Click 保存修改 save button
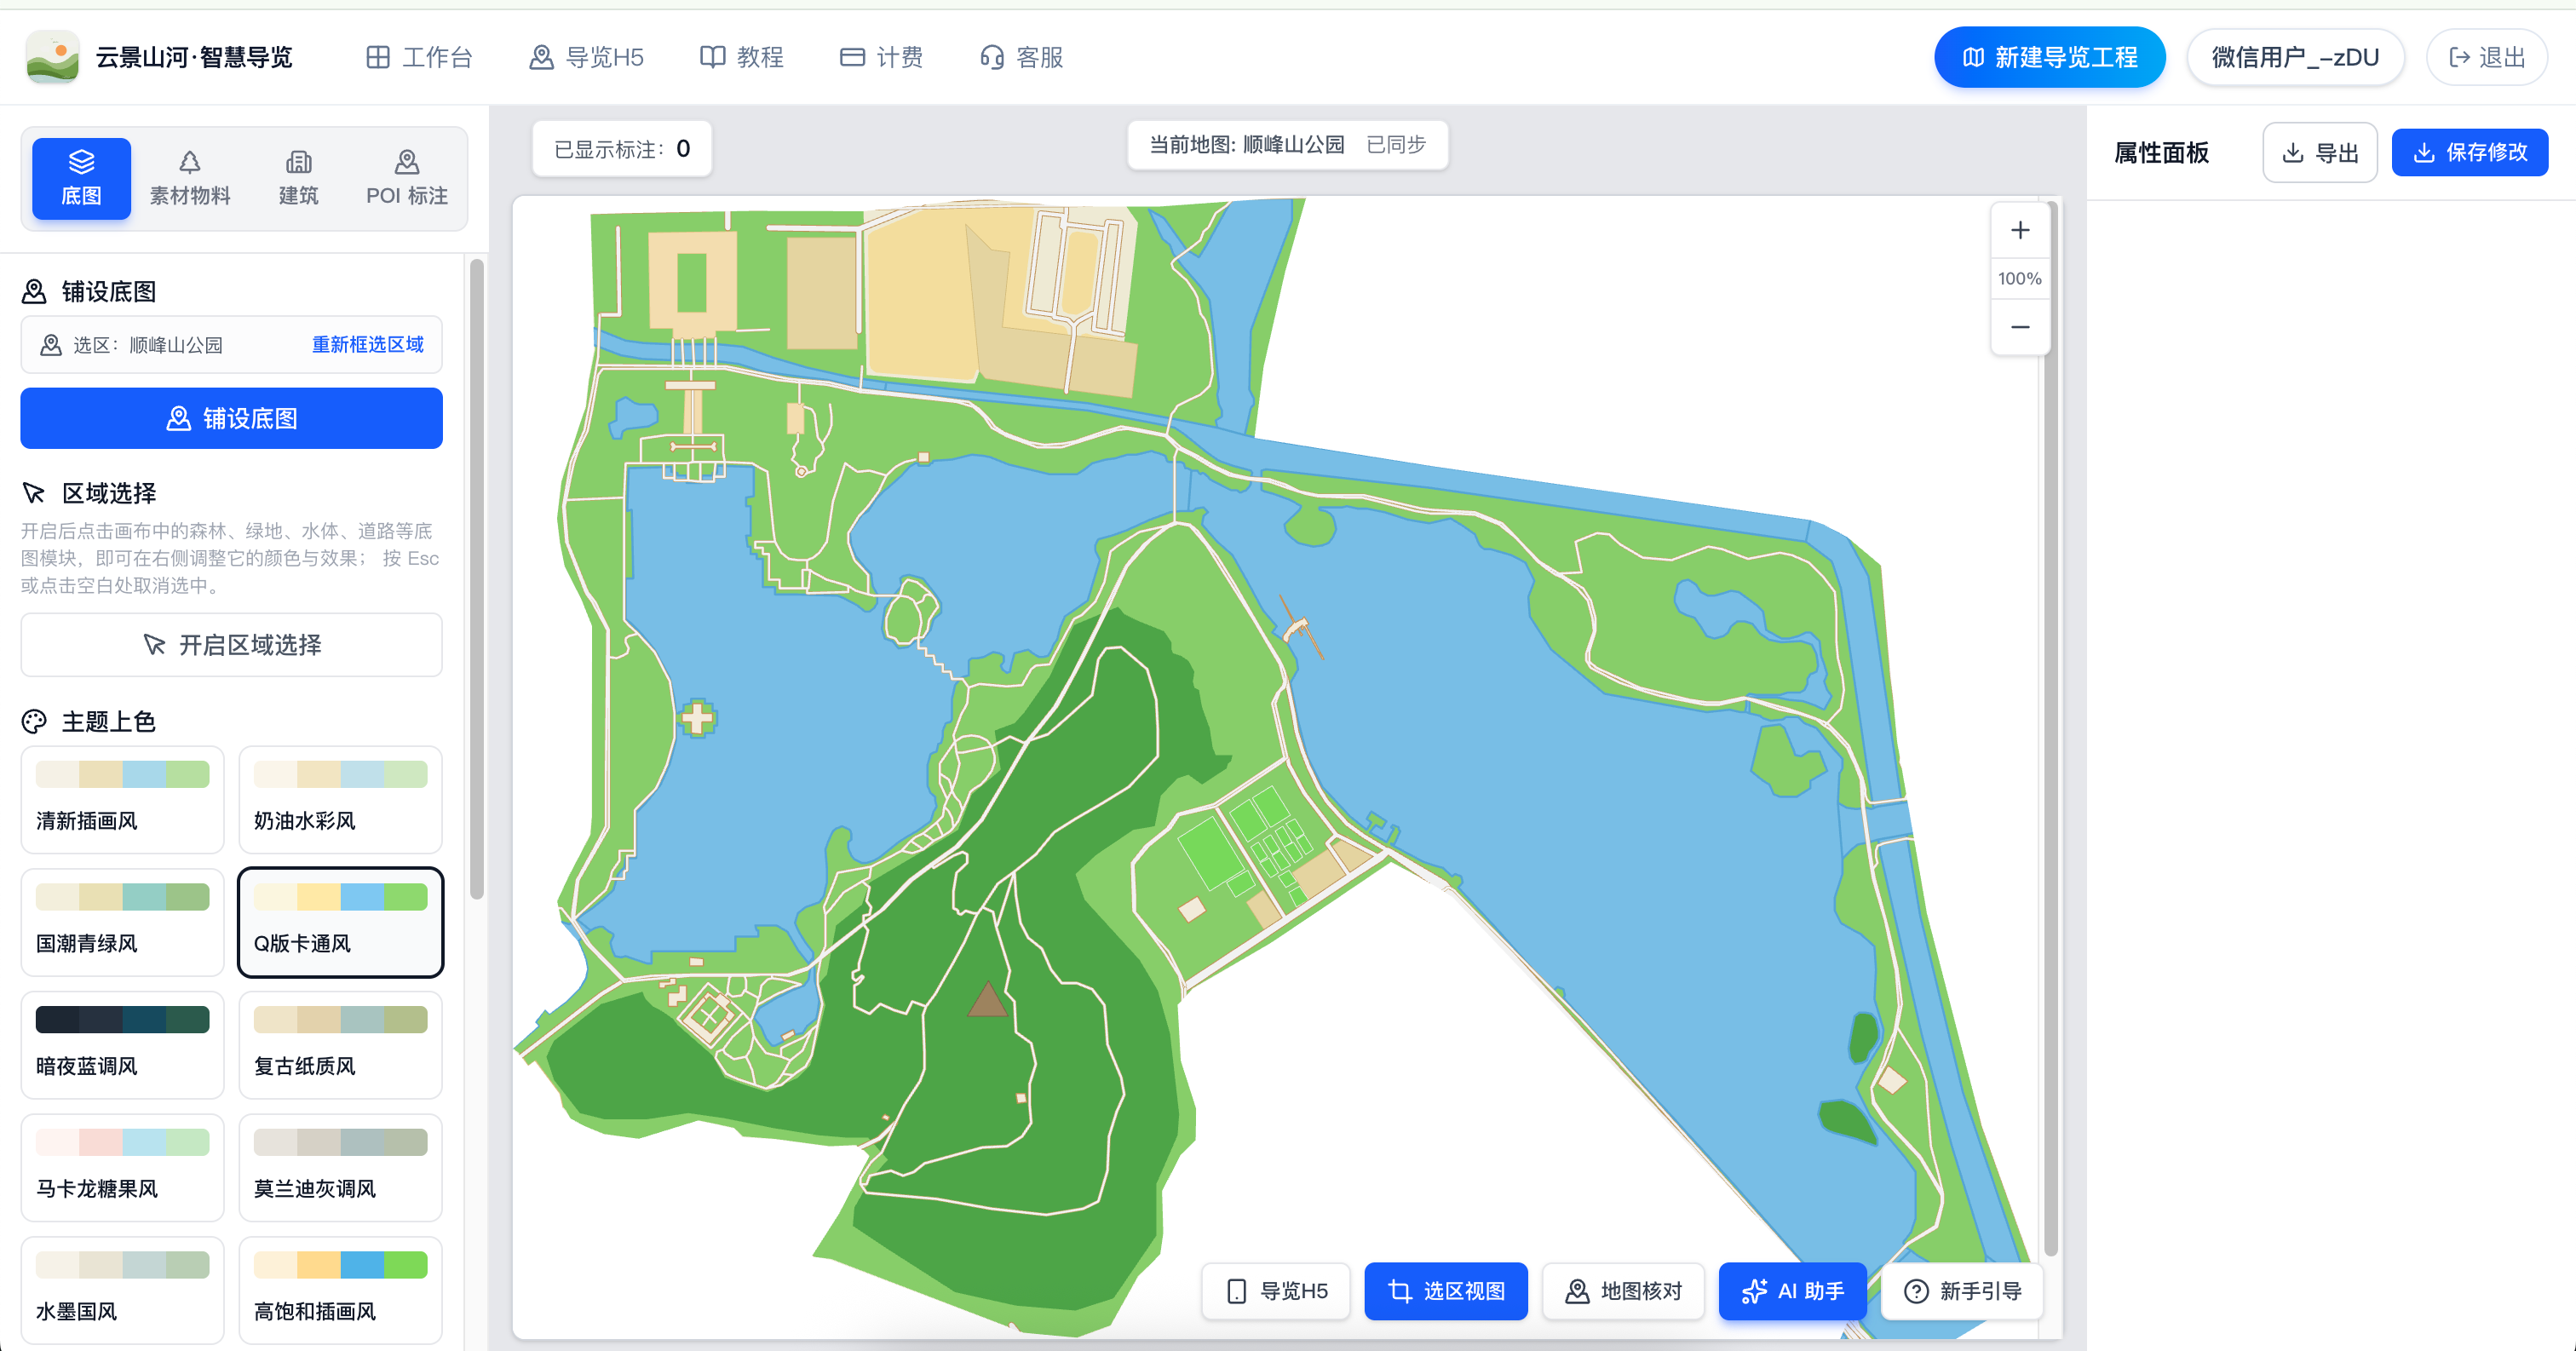 [2470, 153]
